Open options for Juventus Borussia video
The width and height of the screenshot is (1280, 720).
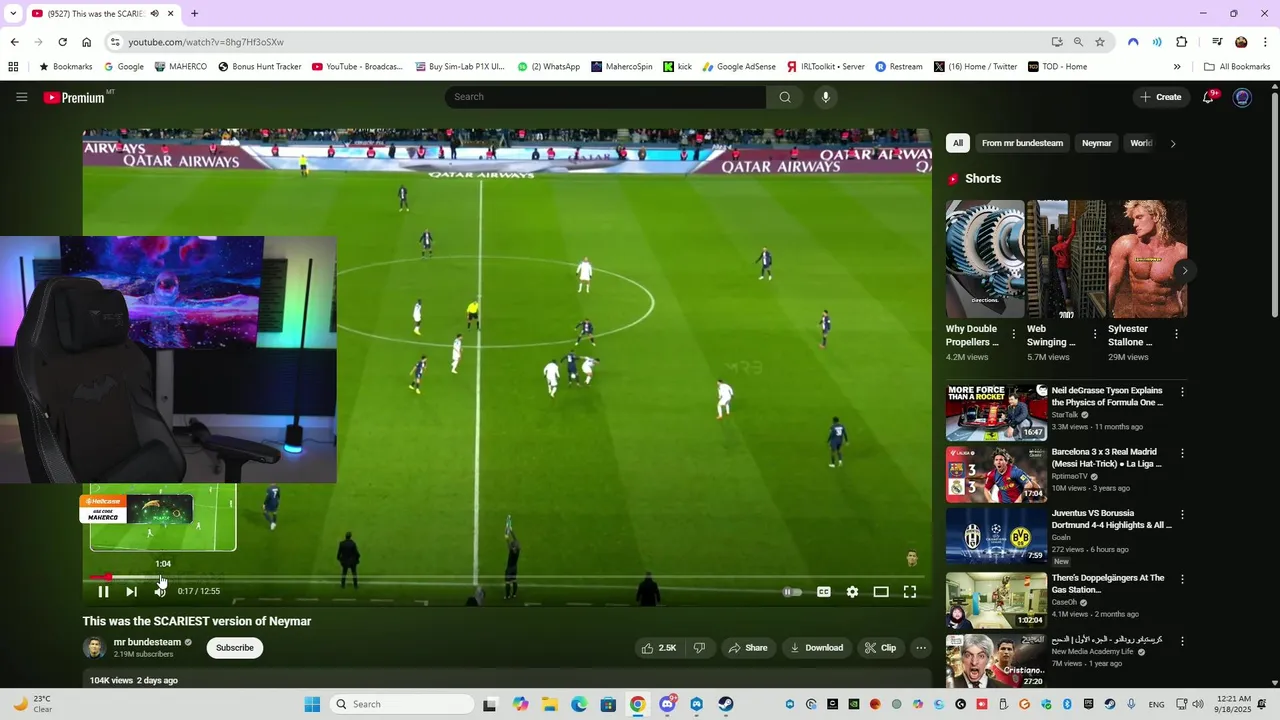pos(1182,515)
